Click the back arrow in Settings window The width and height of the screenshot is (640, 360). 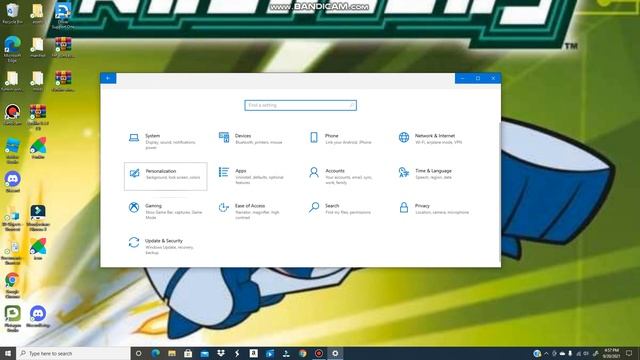[x=108, y=78]
